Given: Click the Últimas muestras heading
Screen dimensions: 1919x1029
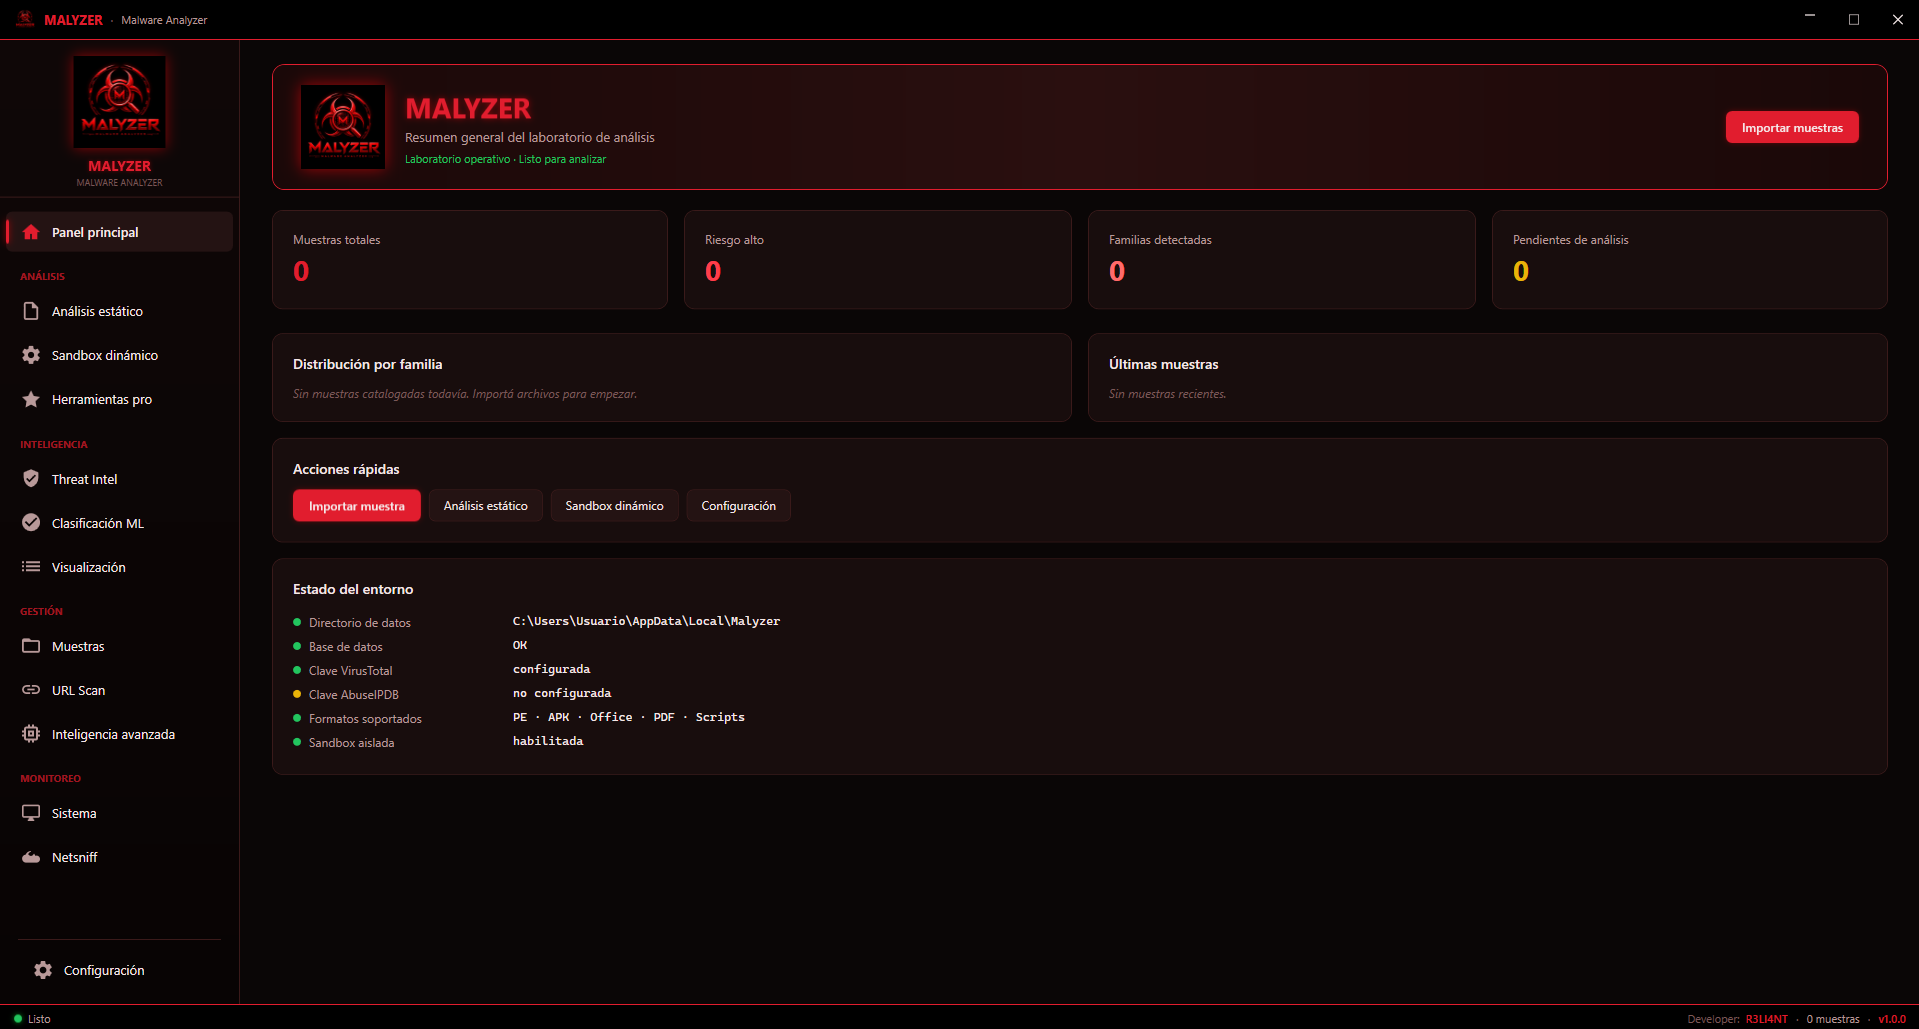Looking at the screenshot, I should click(1164, 364).
